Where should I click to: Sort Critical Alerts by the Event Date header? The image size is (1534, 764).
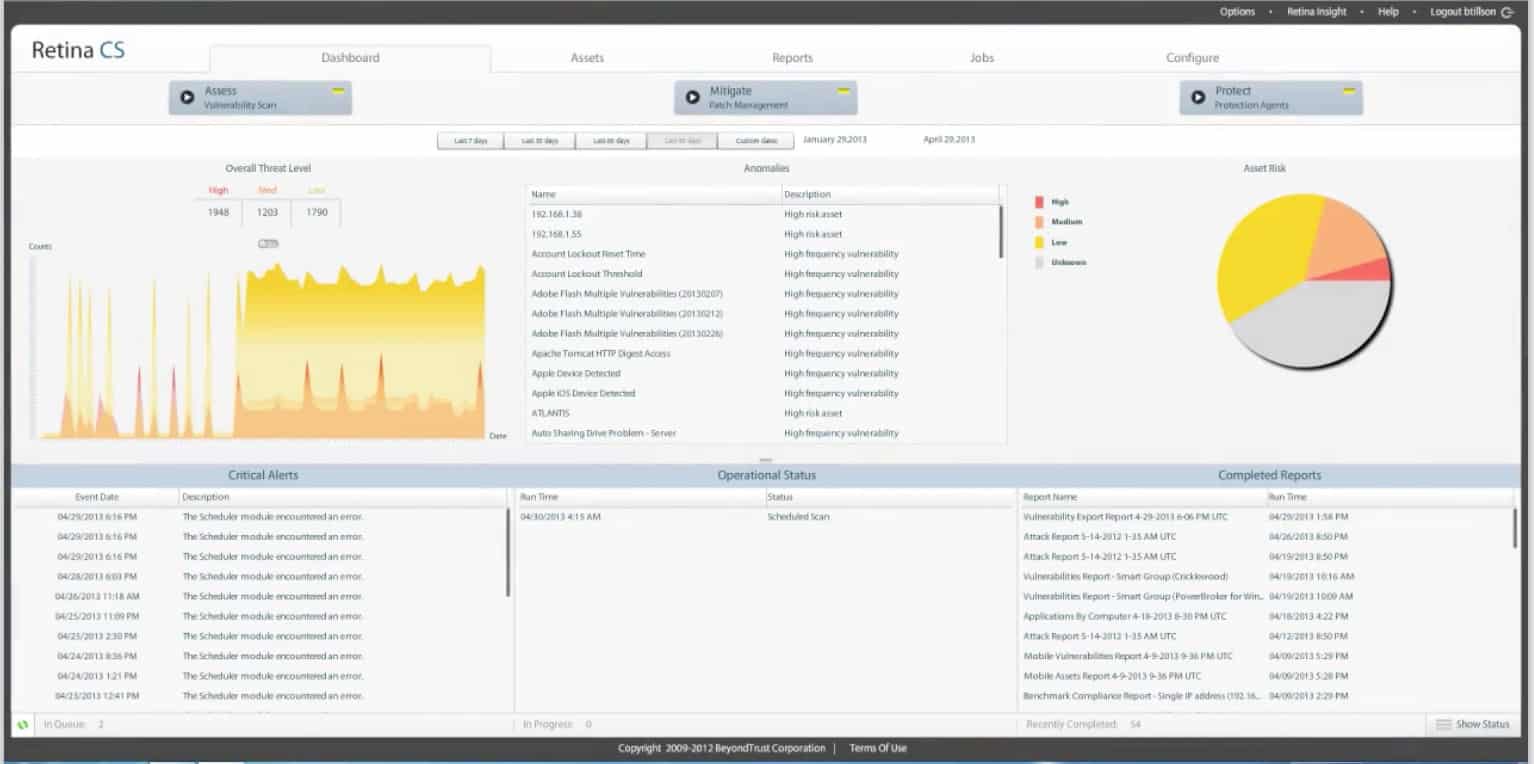96,497
